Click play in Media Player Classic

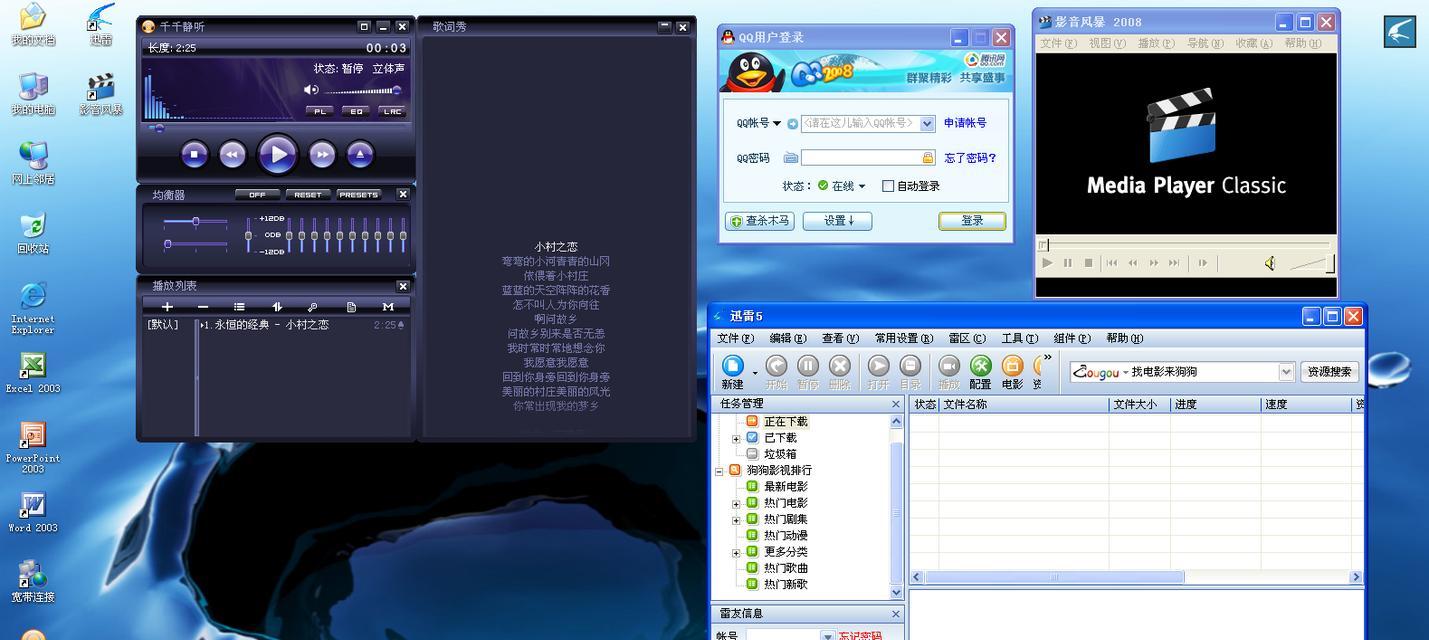click(x=1047, y=263)
